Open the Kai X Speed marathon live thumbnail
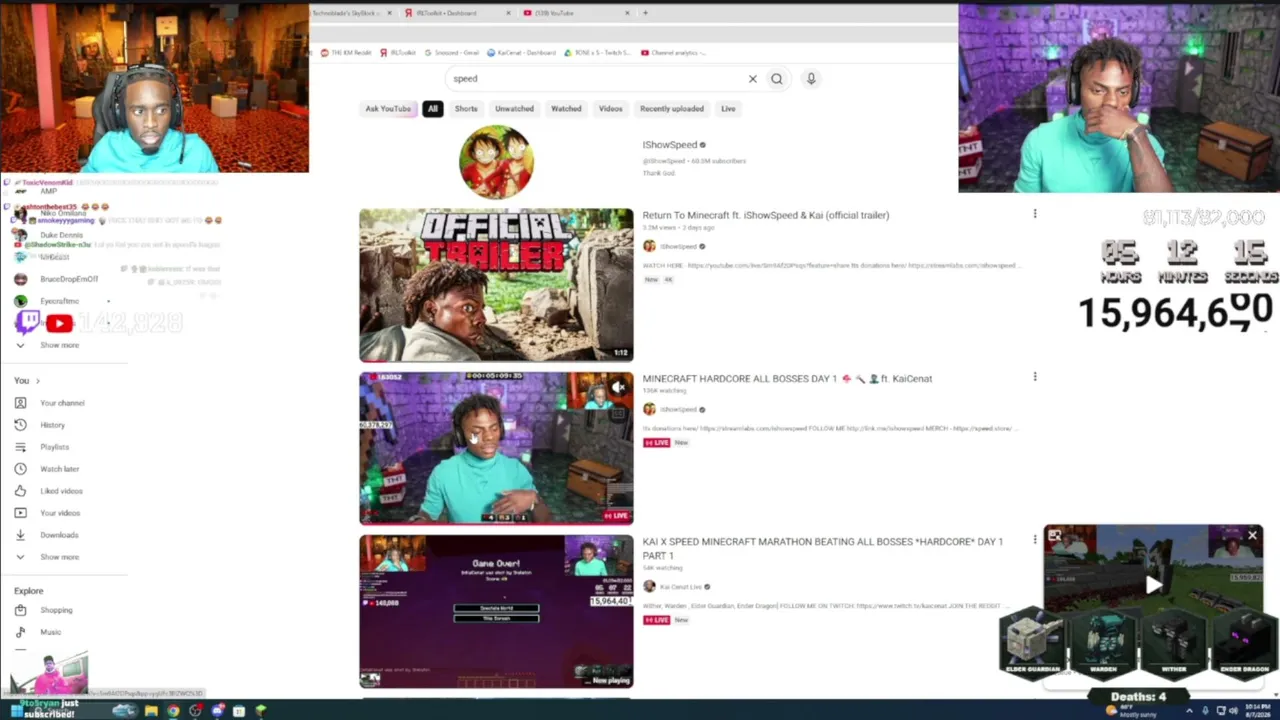 (496, 612)
